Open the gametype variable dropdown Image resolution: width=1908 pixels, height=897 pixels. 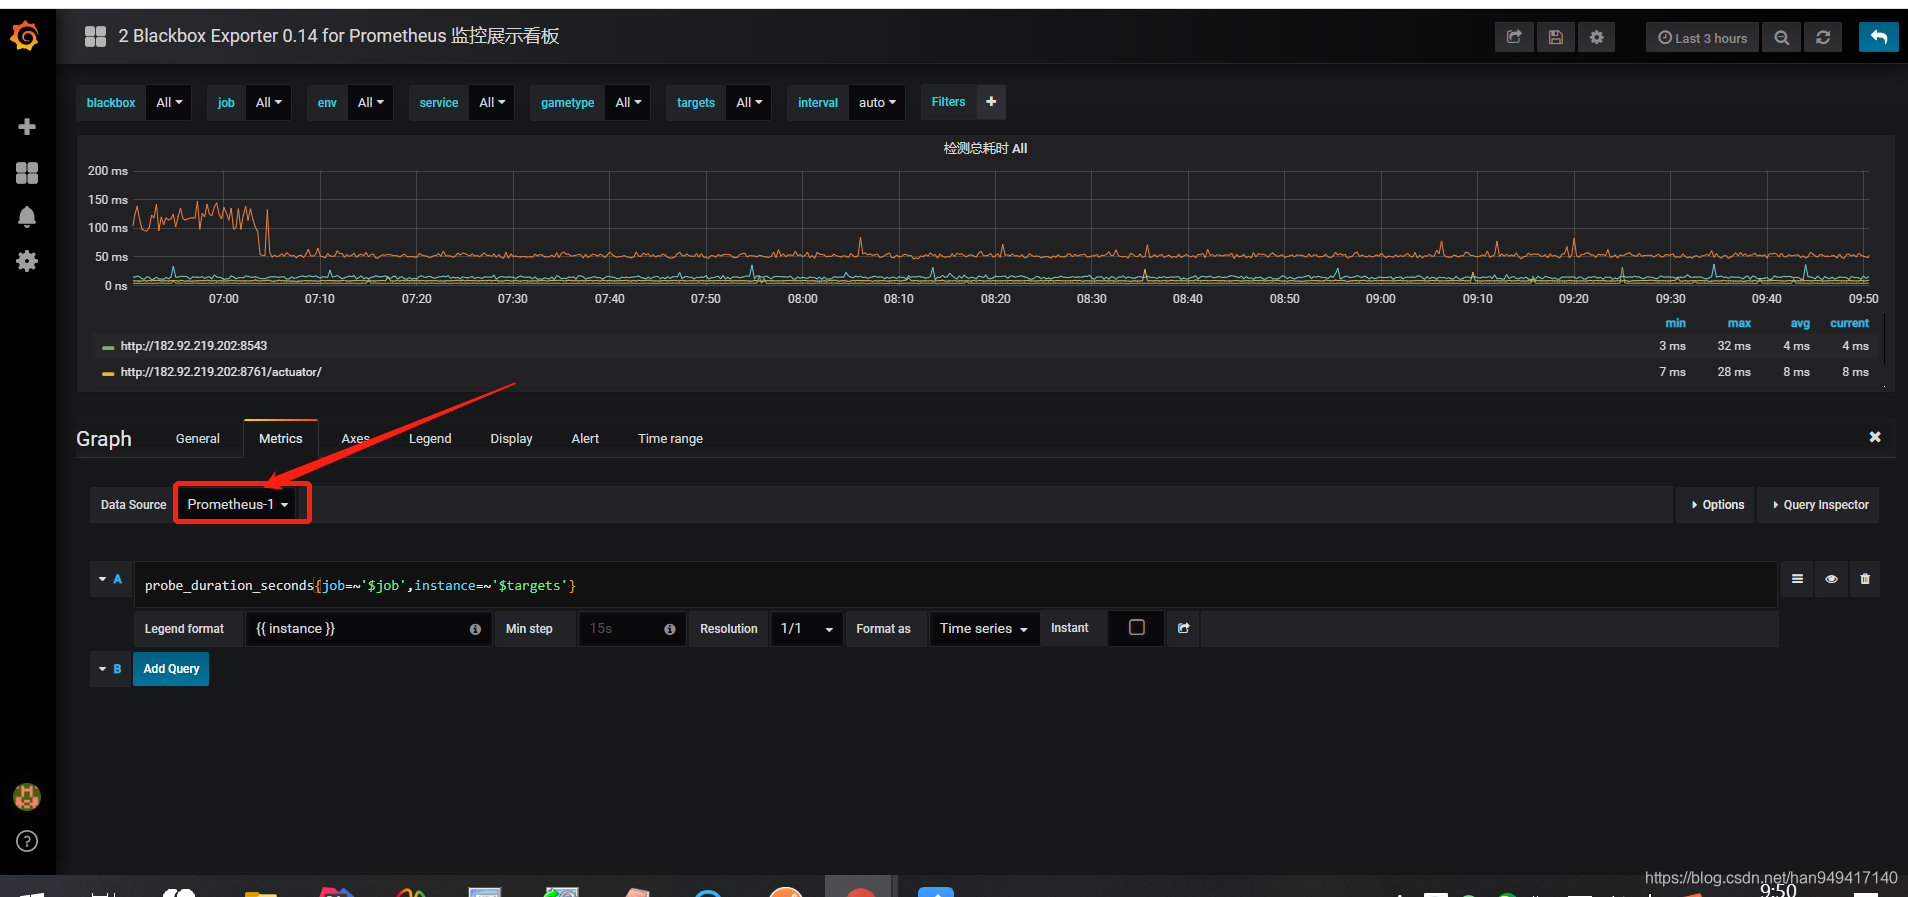628,103
